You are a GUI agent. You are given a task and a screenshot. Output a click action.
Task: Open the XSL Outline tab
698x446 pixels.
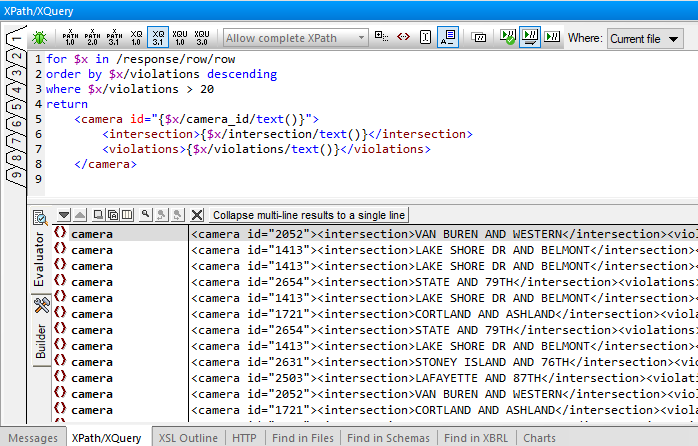[188, 438]
